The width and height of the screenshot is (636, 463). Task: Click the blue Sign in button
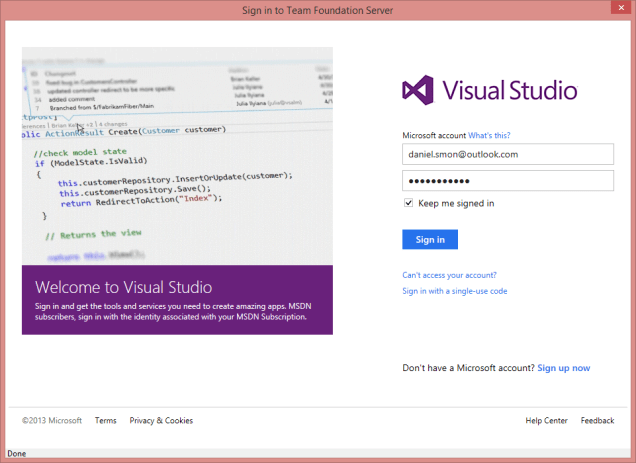pyautogui.click(x=430, y=239)
